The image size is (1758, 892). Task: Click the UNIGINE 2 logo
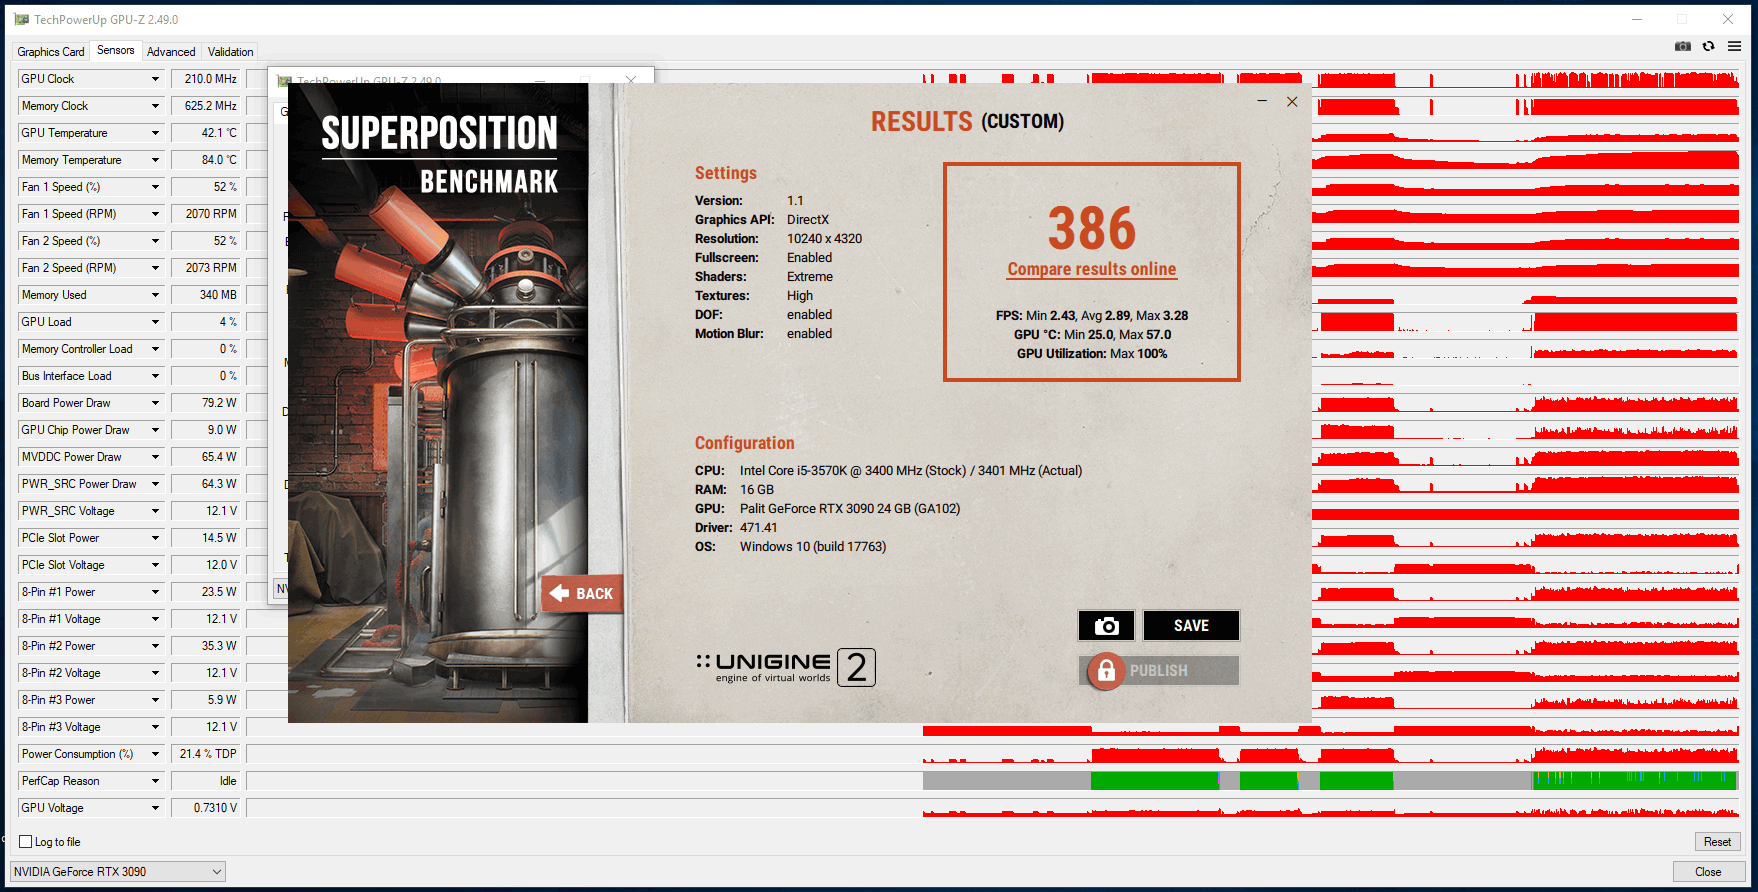(x=785, y=667)
